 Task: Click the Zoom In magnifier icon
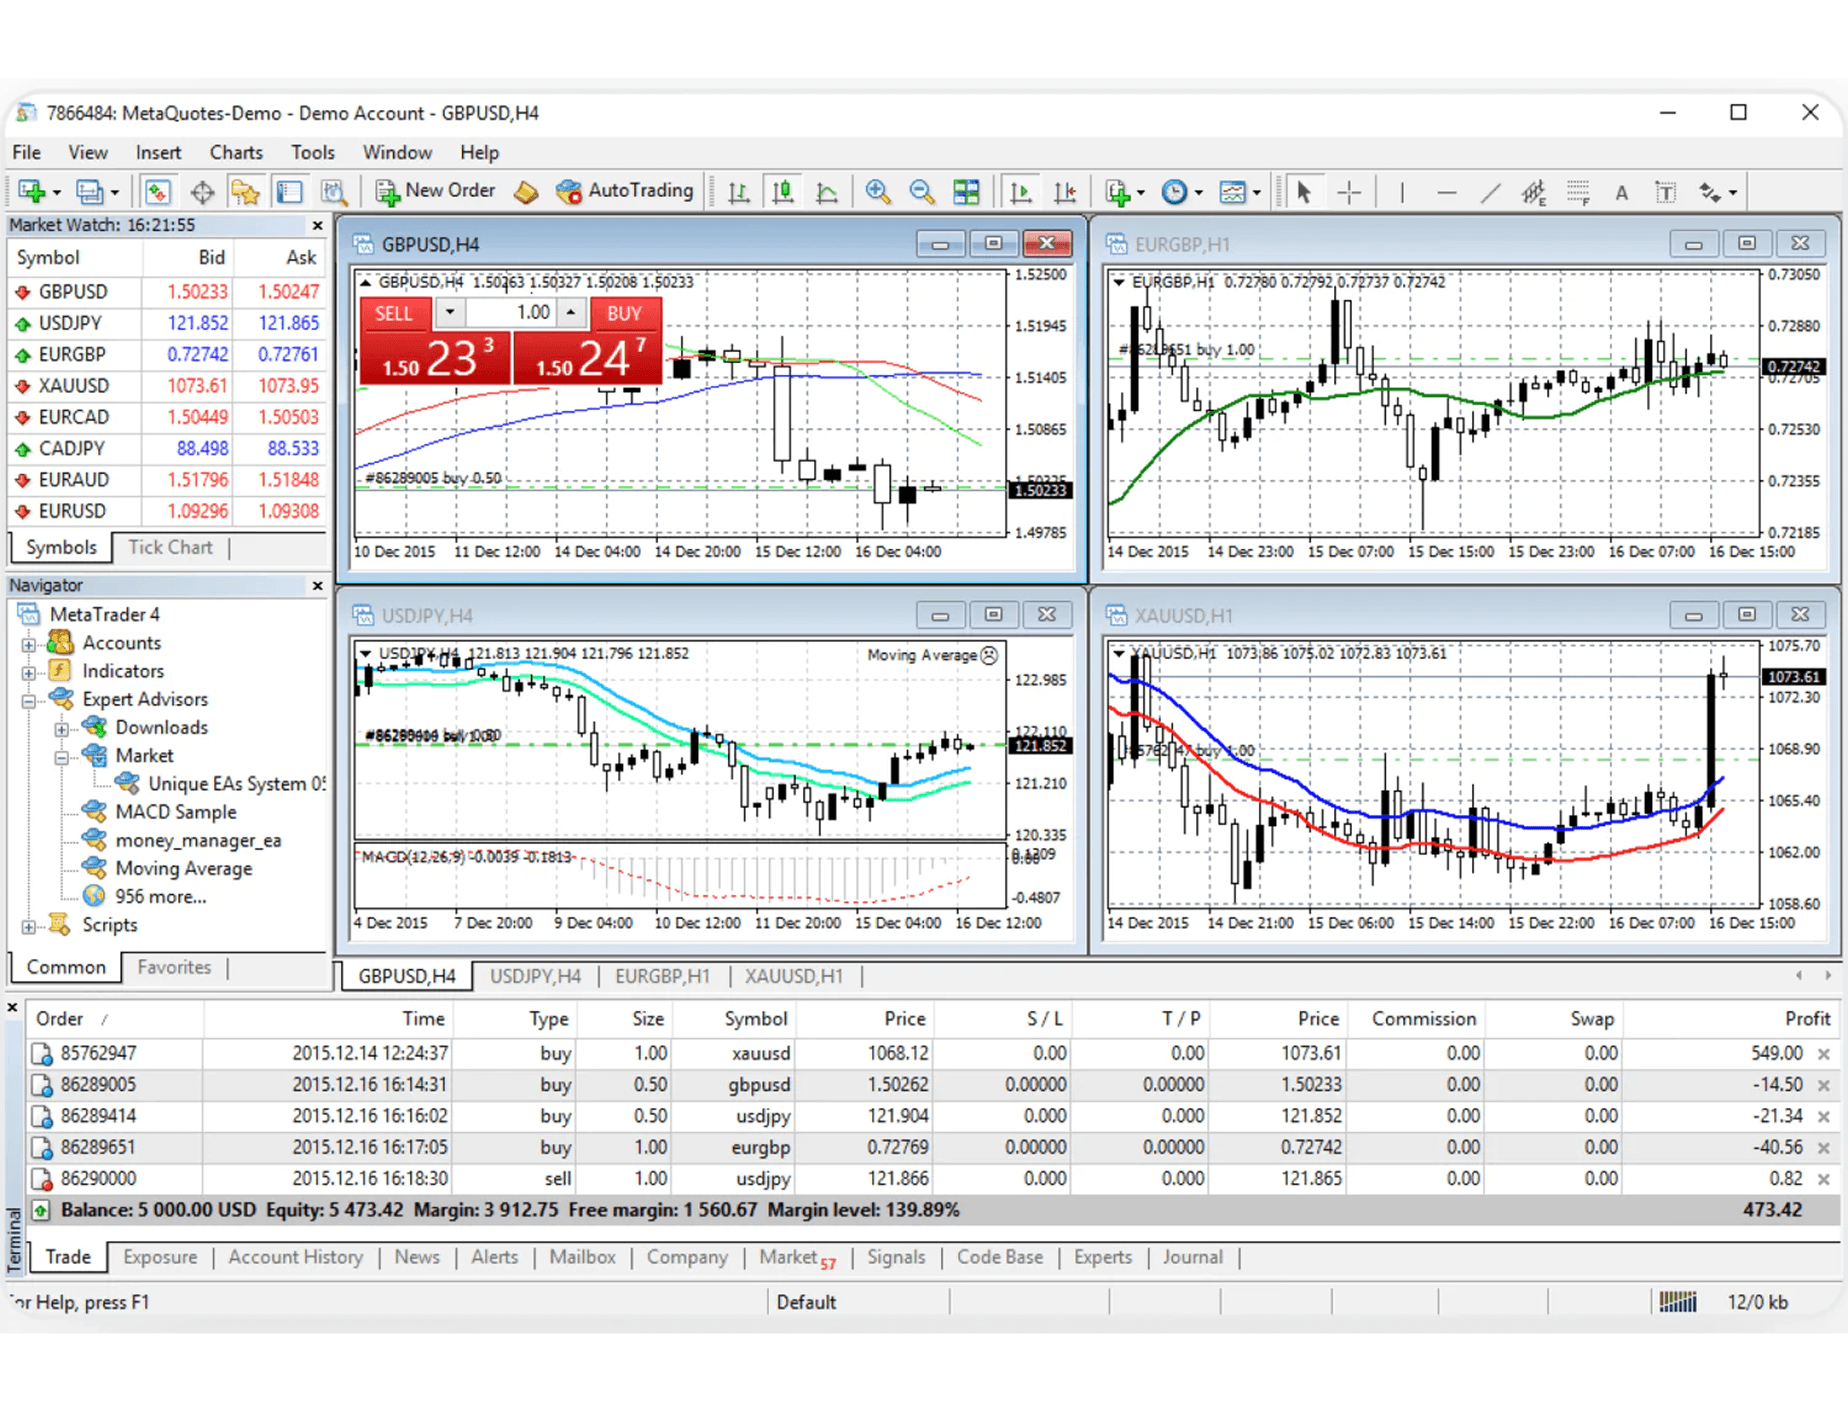[x=877, y=192]
